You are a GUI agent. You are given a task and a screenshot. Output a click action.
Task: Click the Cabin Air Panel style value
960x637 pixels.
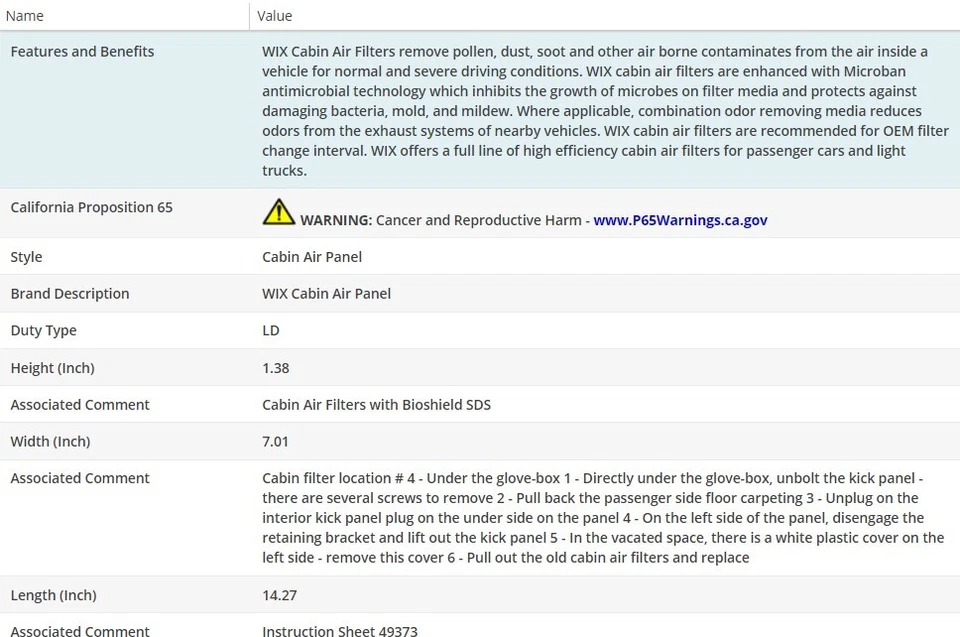pyautogui.click(x=312, y=257)
